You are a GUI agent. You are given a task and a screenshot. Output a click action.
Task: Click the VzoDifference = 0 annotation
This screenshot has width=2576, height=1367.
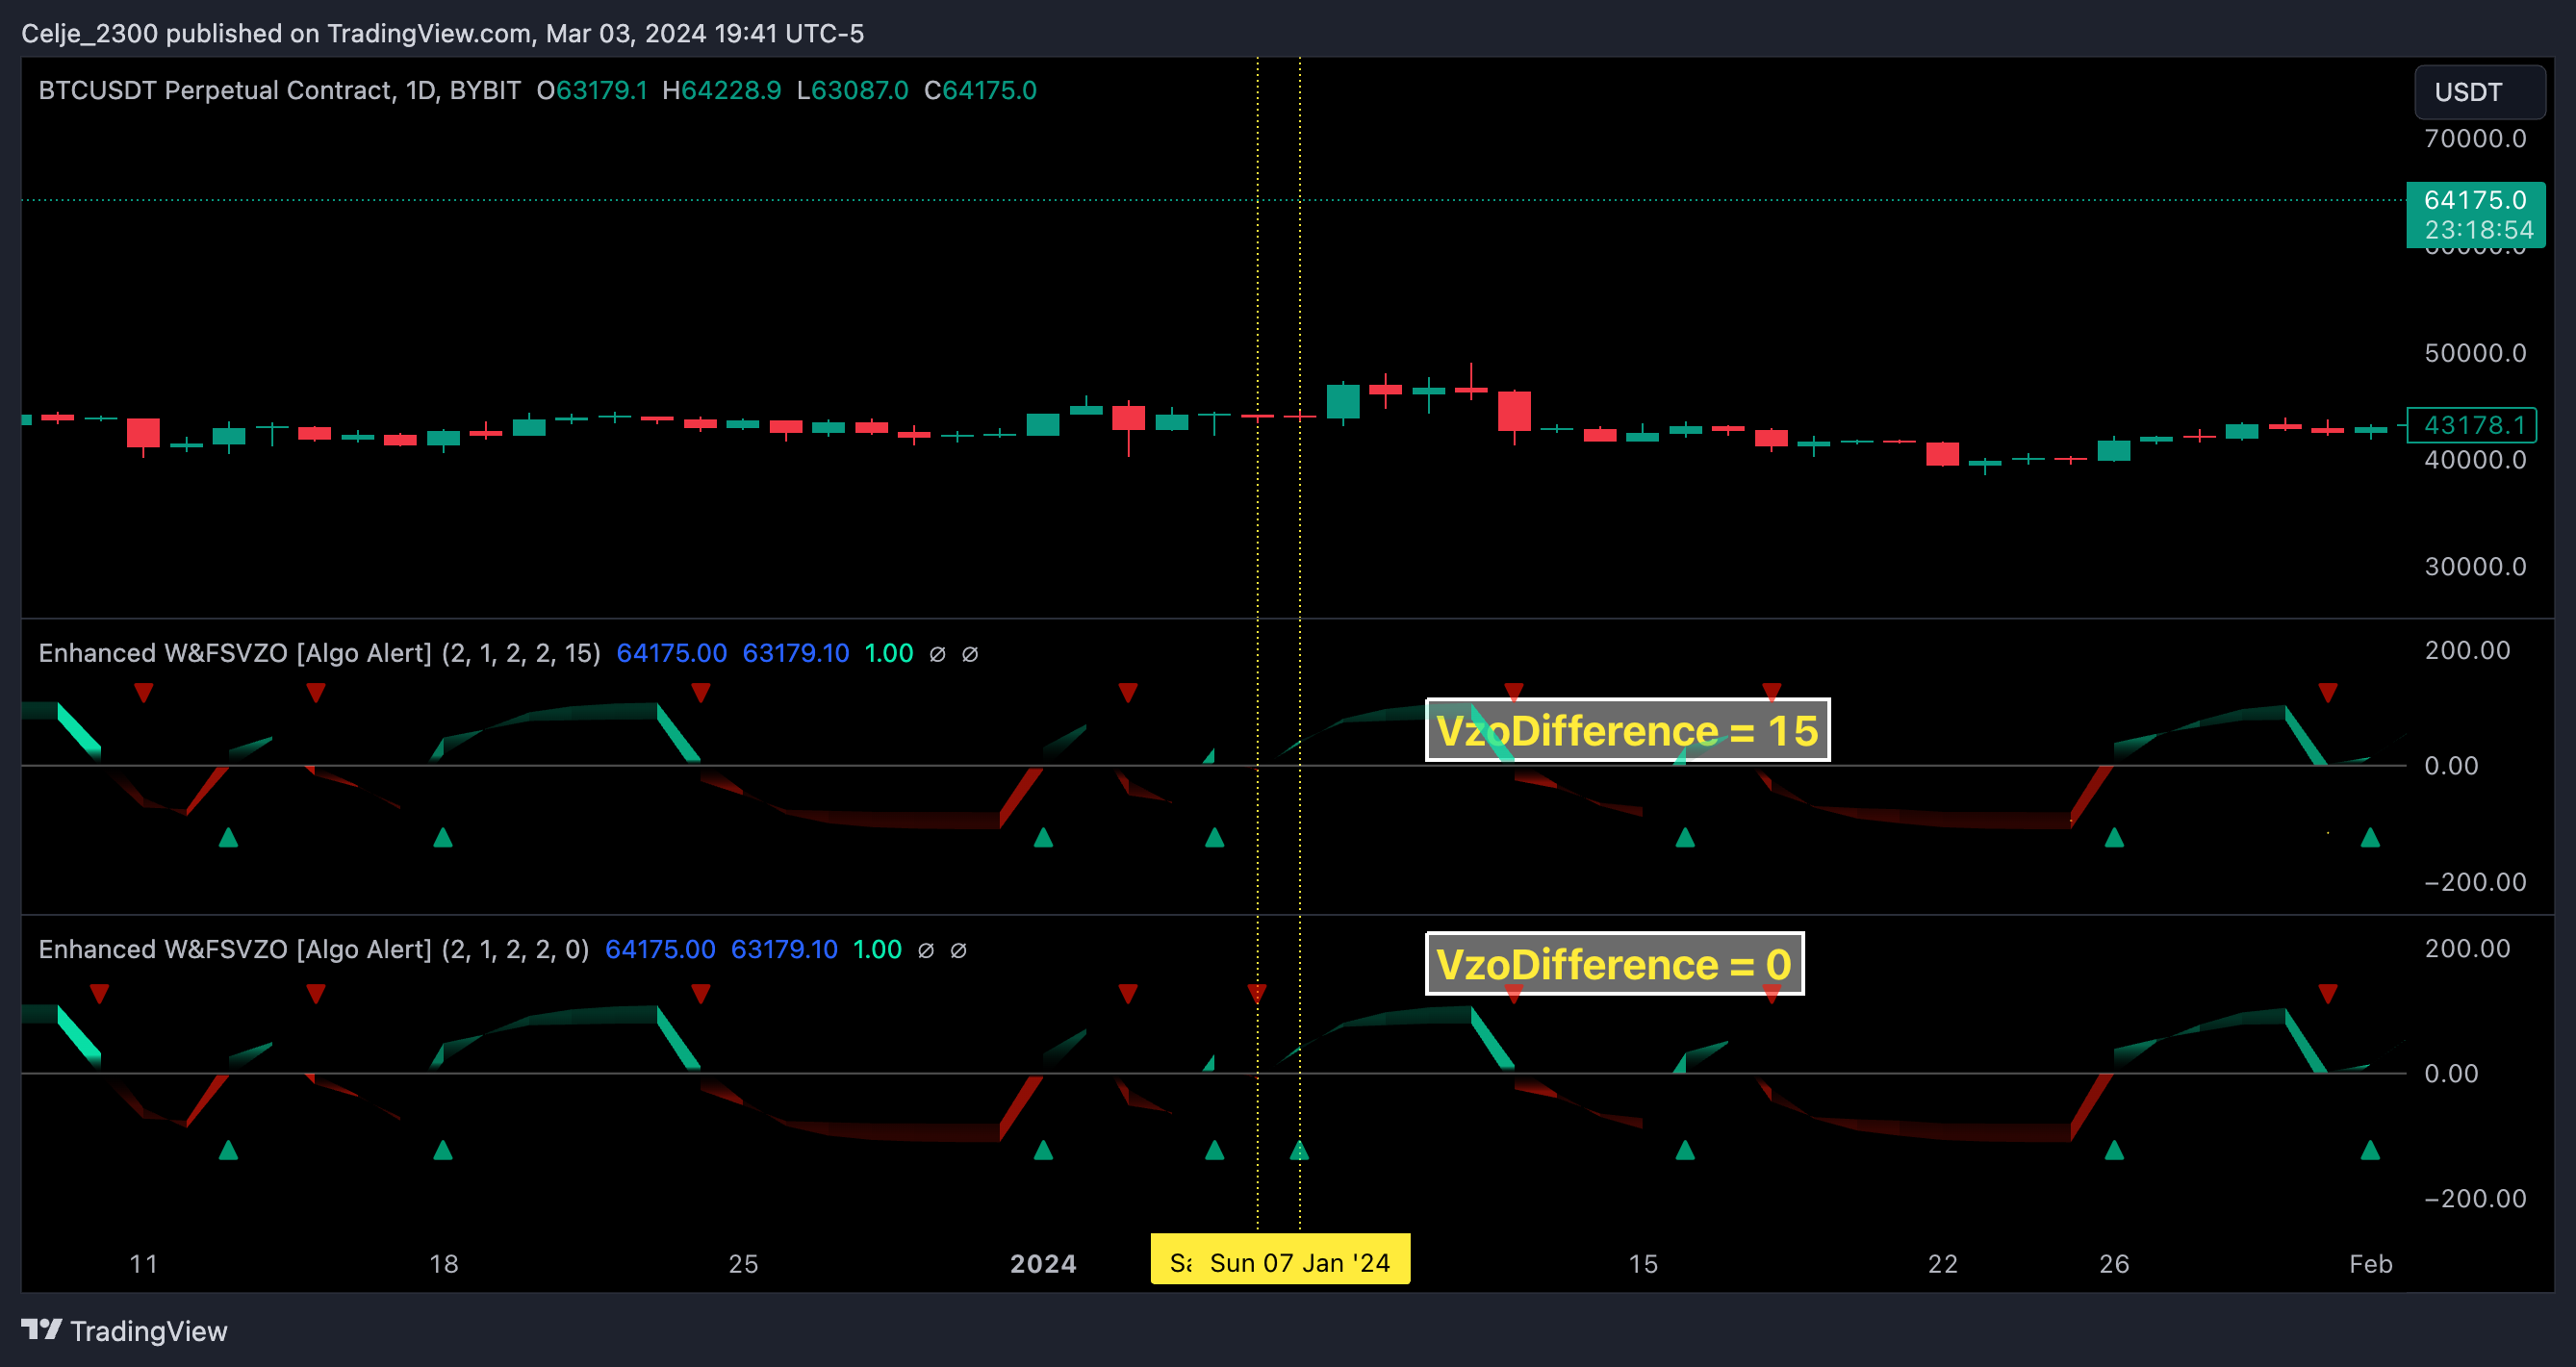pos(1614,964)
